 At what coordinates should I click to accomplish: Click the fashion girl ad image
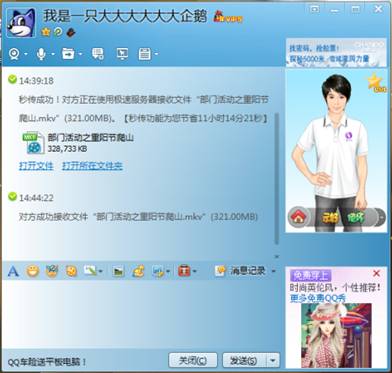[336, 335]
